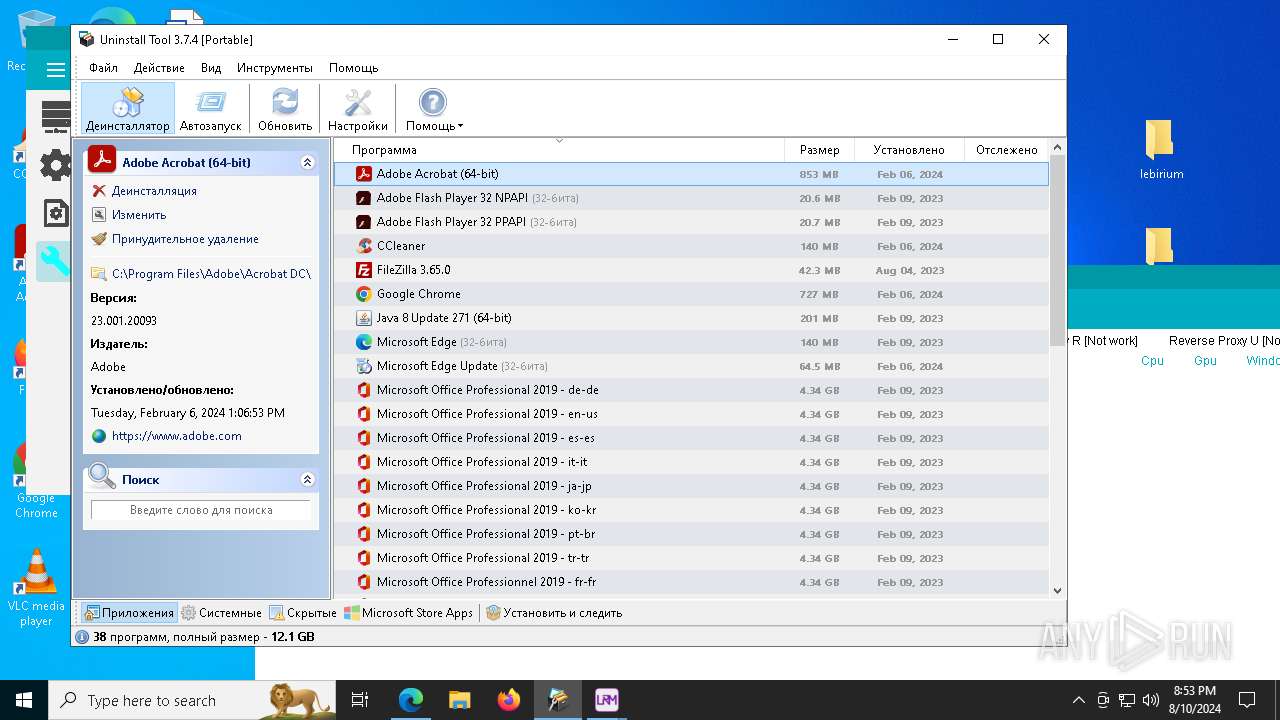Select the Office Professional 2019 en-us icon
This screenshot has height=720, width=1280.
click(364, 414)
